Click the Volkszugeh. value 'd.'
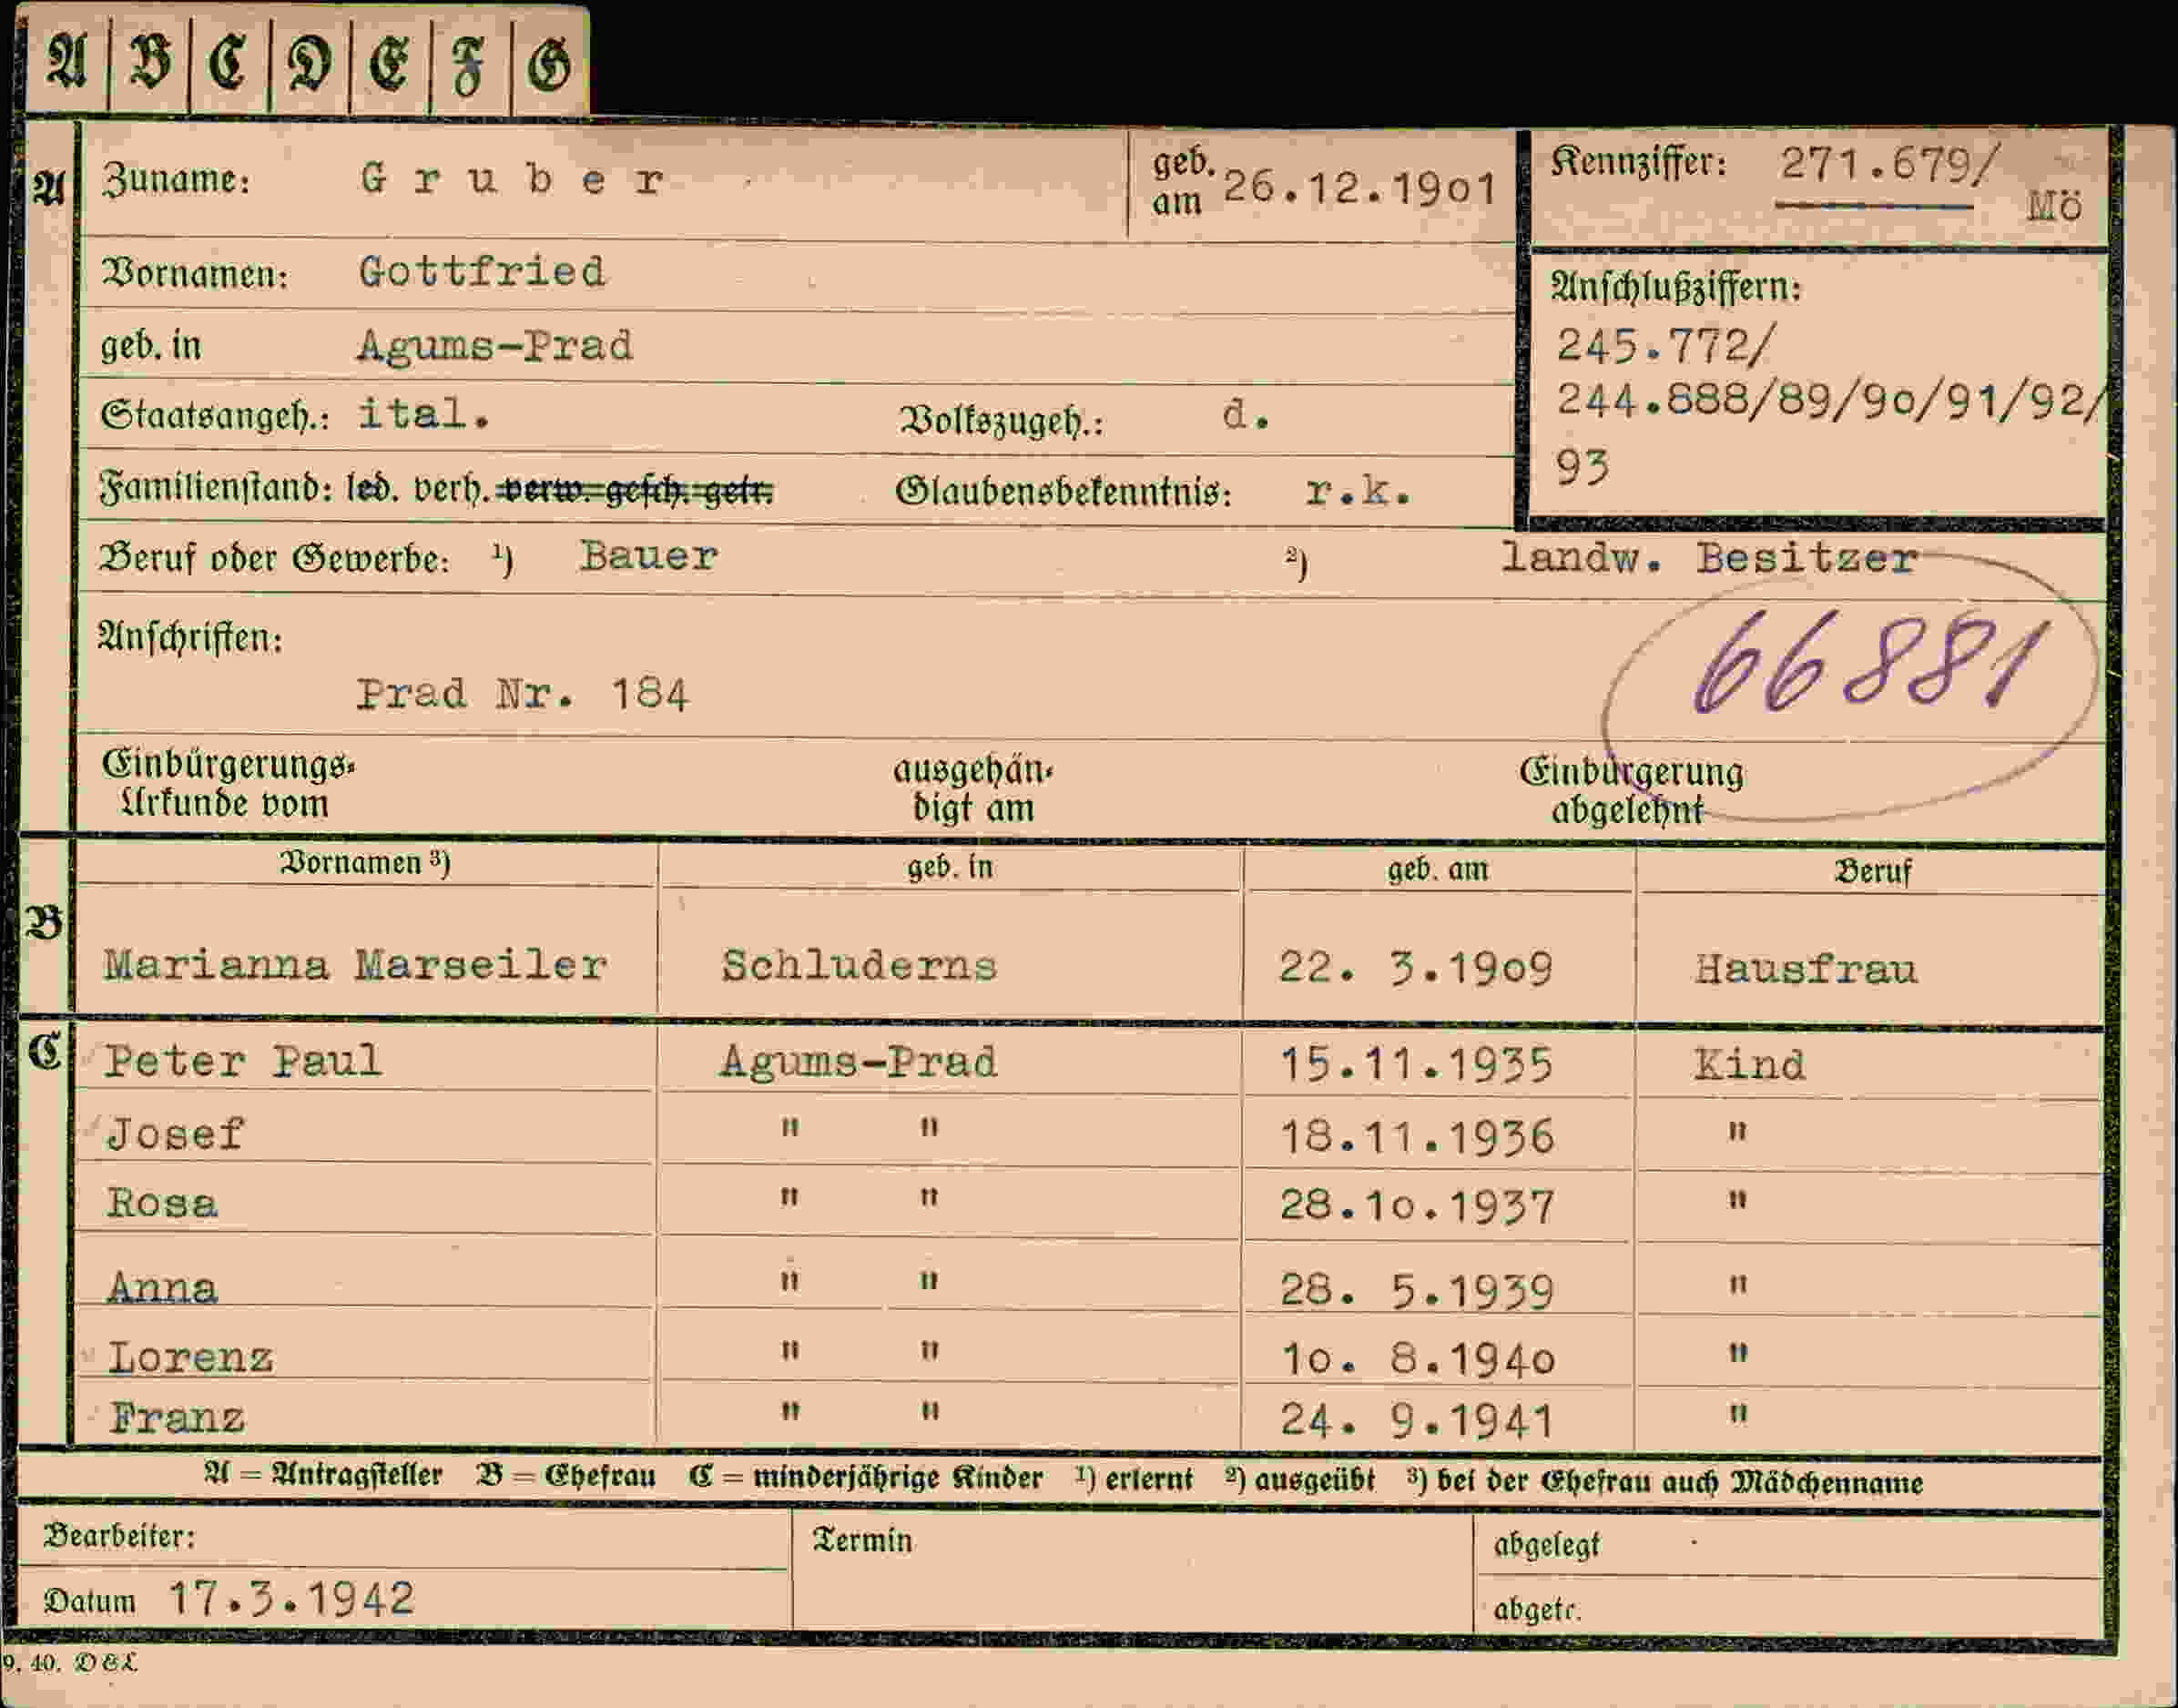 pos(1246,414)
